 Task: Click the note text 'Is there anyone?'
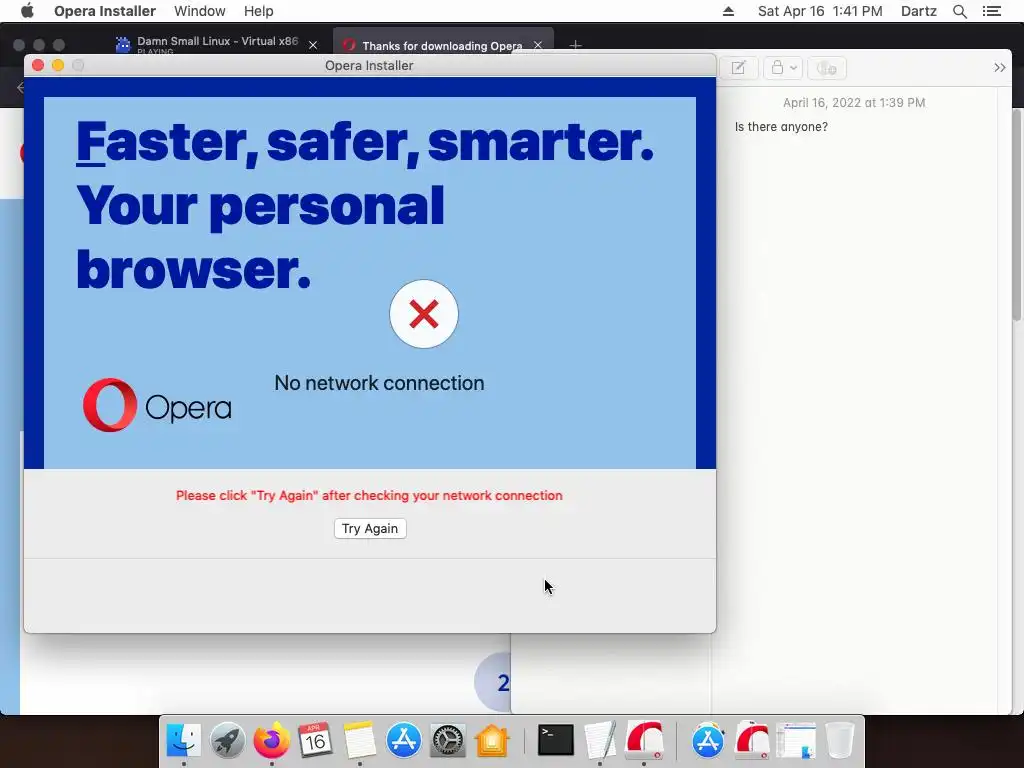(x=781, y=127)
